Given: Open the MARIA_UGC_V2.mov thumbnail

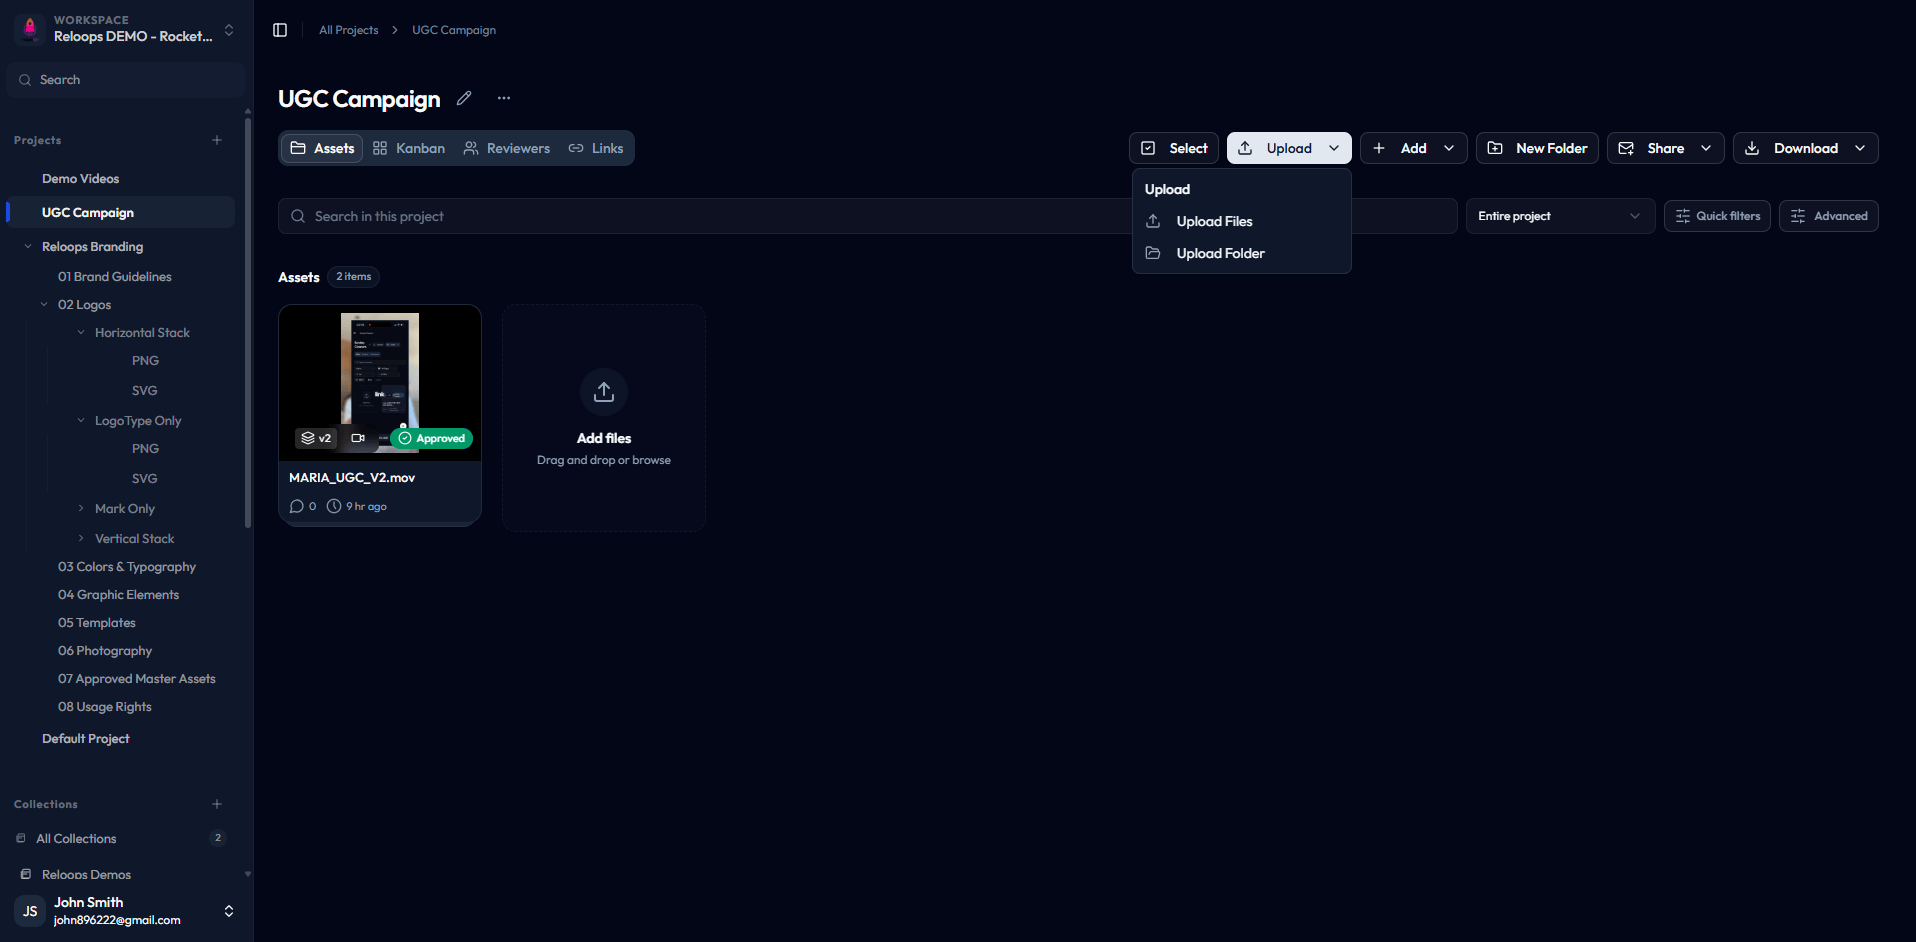Looking at the screenshot, I should coord(380,383).
